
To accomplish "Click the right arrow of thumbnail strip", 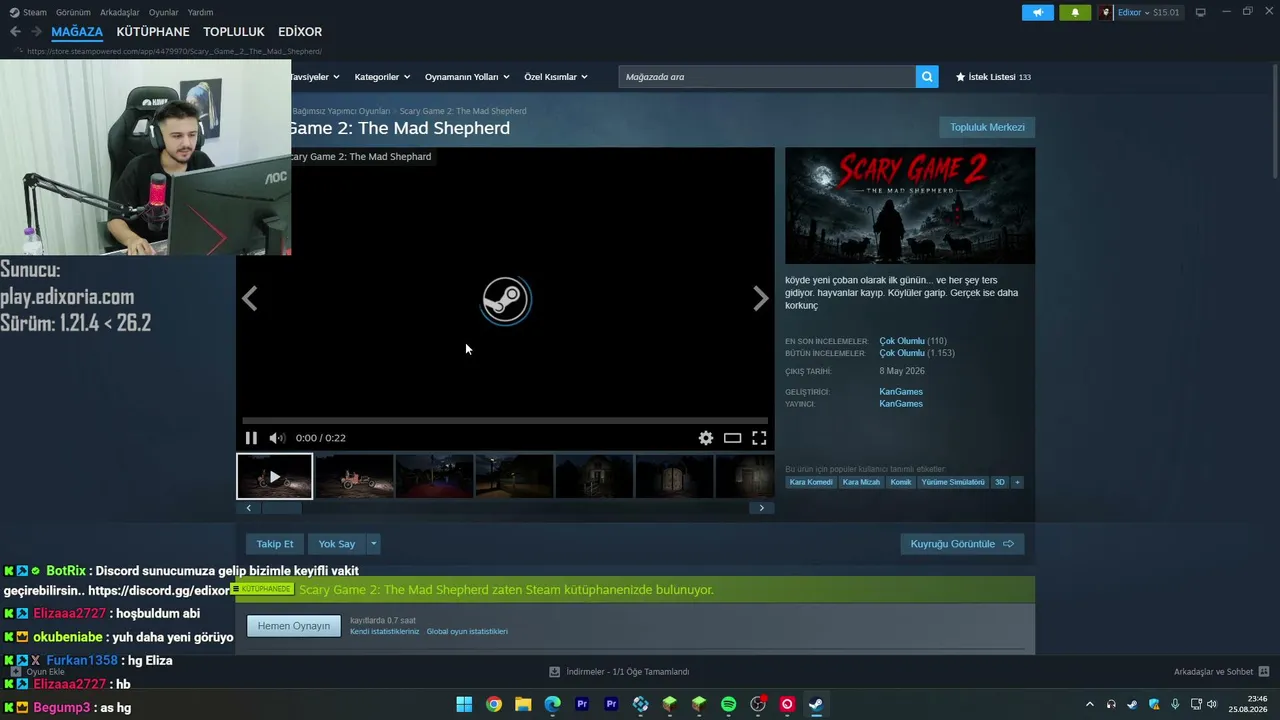I will [761, 508].
